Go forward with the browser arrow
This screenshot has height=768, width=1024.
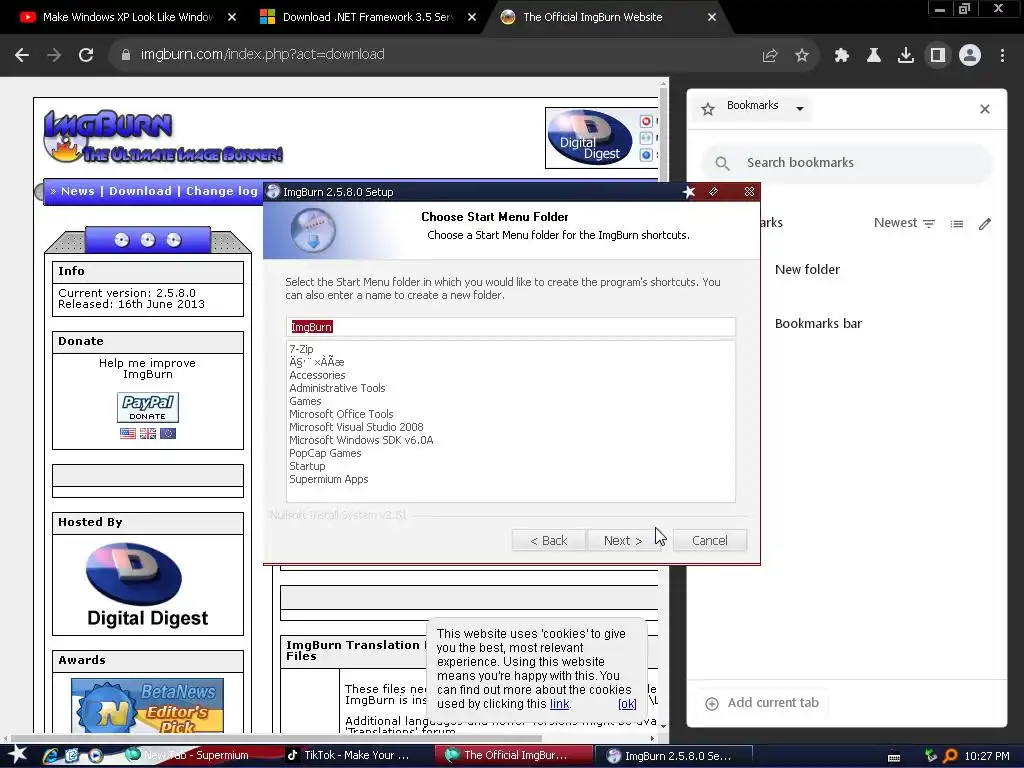pyautogui.click(x=54, y=55)
